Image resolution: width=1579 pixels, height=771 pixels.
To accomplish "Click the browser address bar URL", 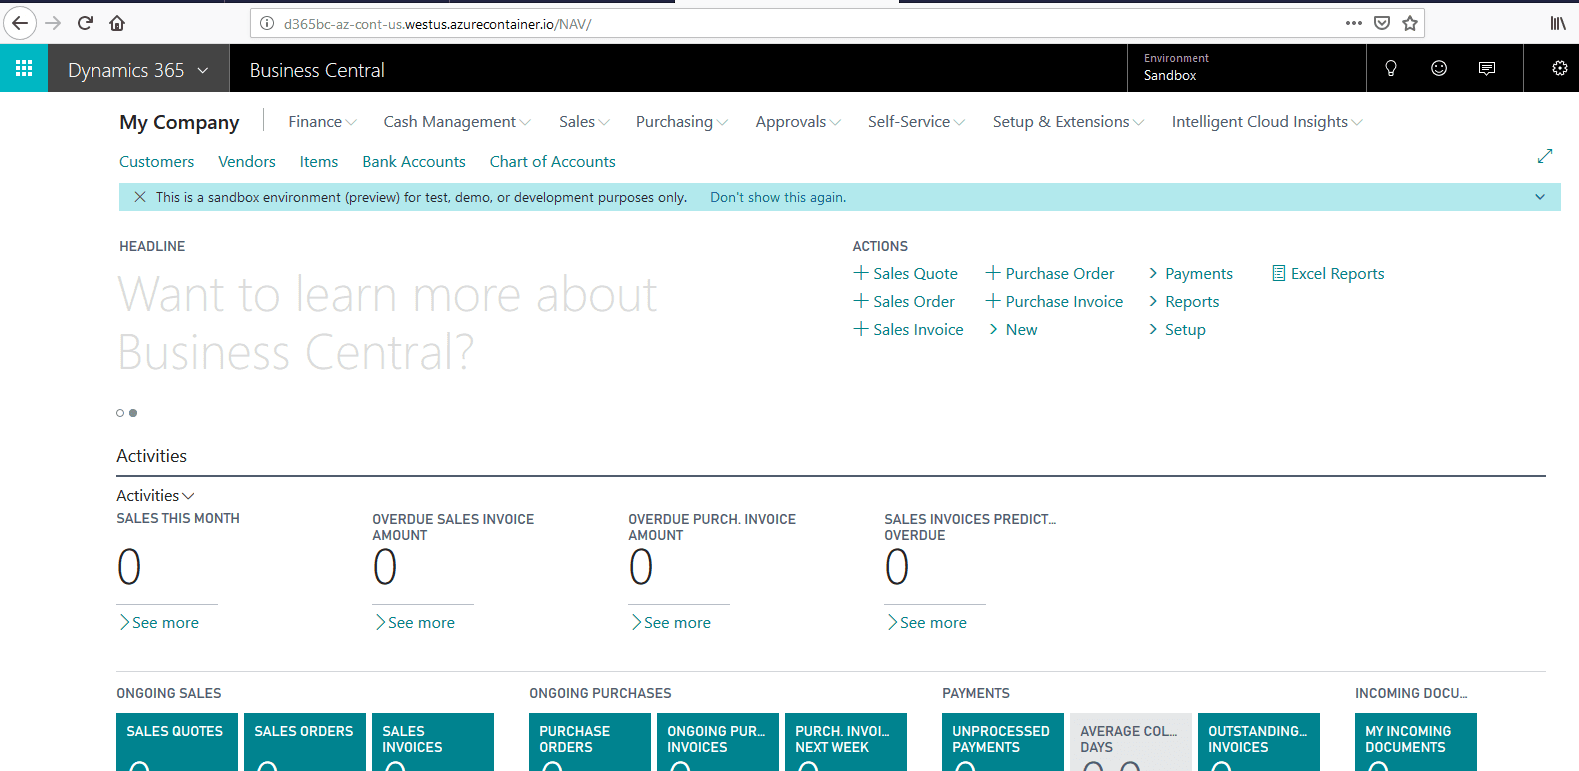I will [437, 24].
